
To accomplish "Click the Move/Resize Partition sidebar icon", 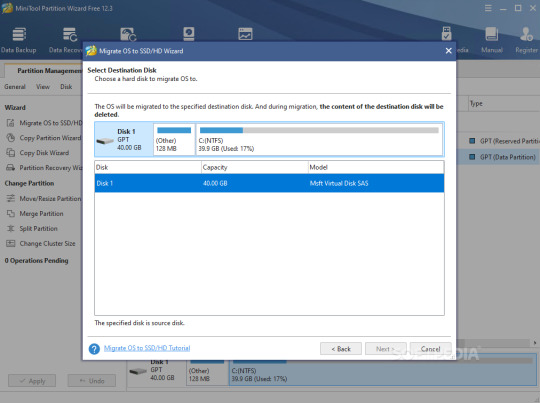I will click(11, 198).
